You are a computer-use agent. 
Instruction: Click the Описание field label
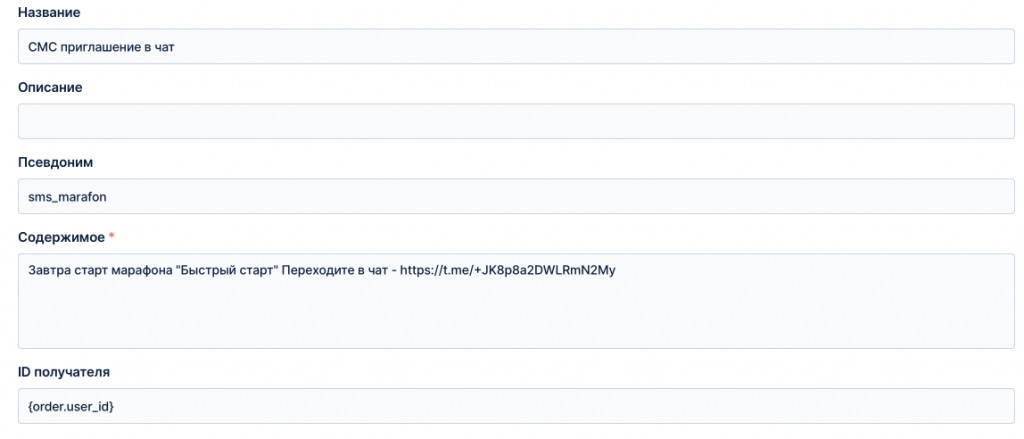(x=50, y=88)
